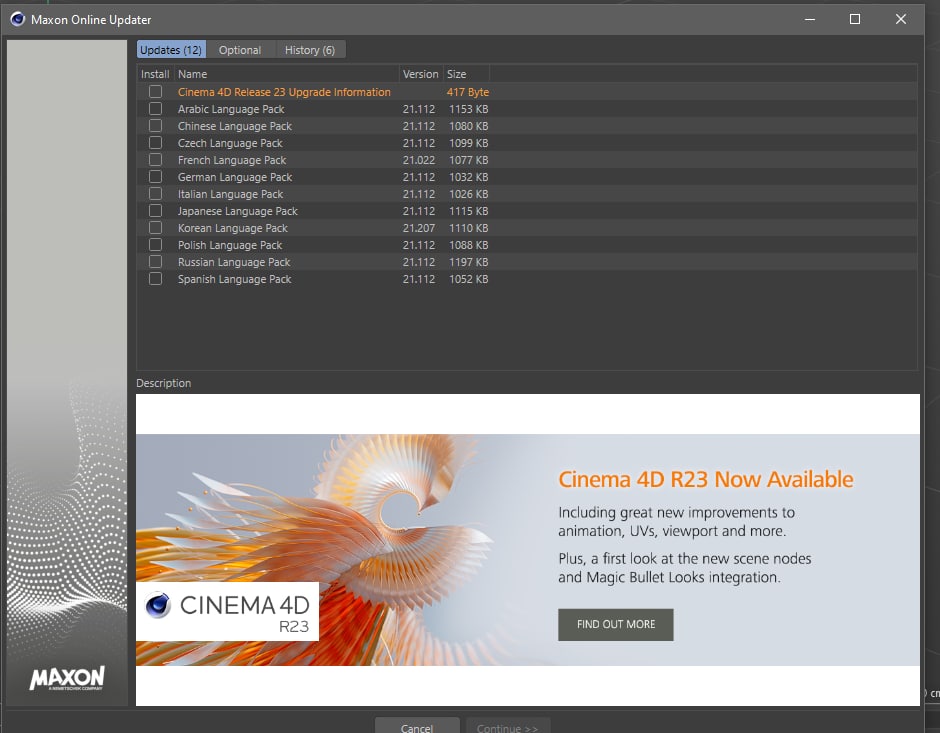This screenshot has width=940, height=733.
Task: Tick the Chinese Language Pack checkbox
Action: 155,126
